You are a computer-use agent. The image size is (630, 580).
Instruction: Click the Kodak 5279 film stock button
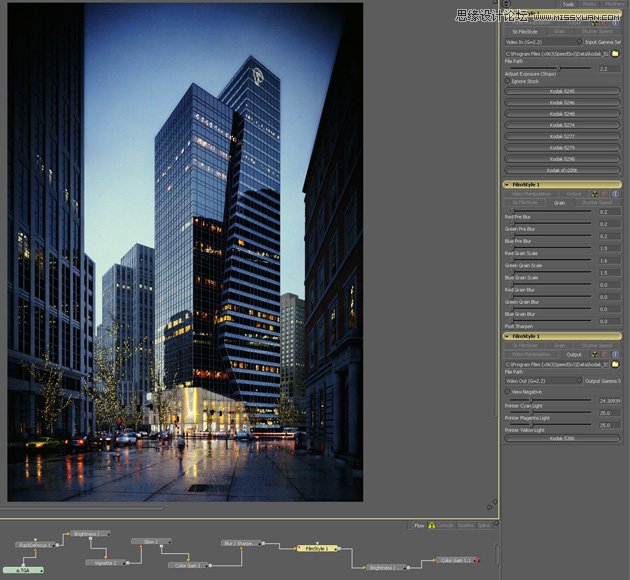click(562, 148)
